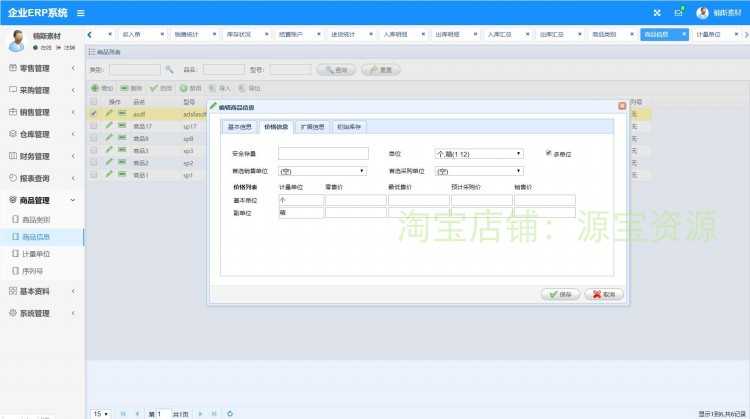Click the user avatar in the top right

pyautogui.click(x=702, y=13)
